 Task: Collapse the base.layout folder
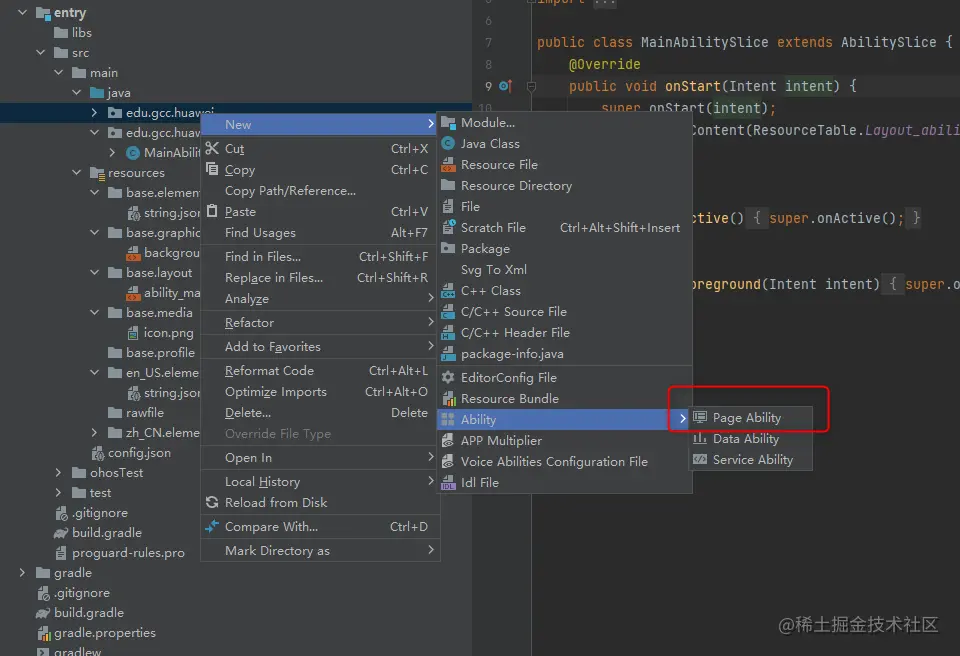(94, 272)
